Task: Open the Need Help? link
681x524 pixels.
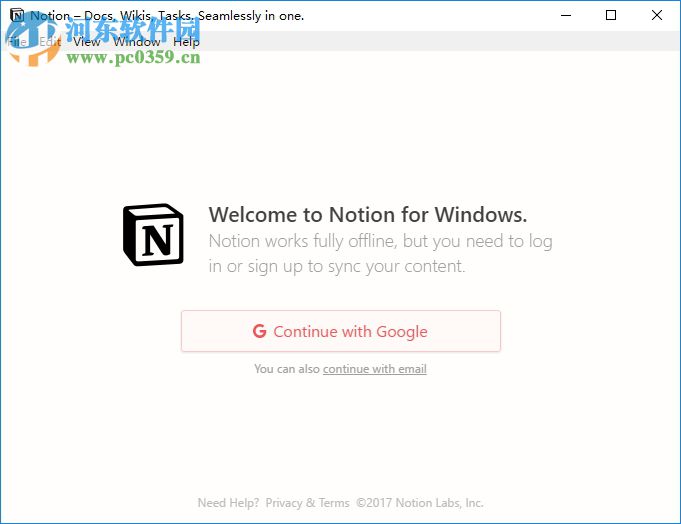Action: pos(228,503)
